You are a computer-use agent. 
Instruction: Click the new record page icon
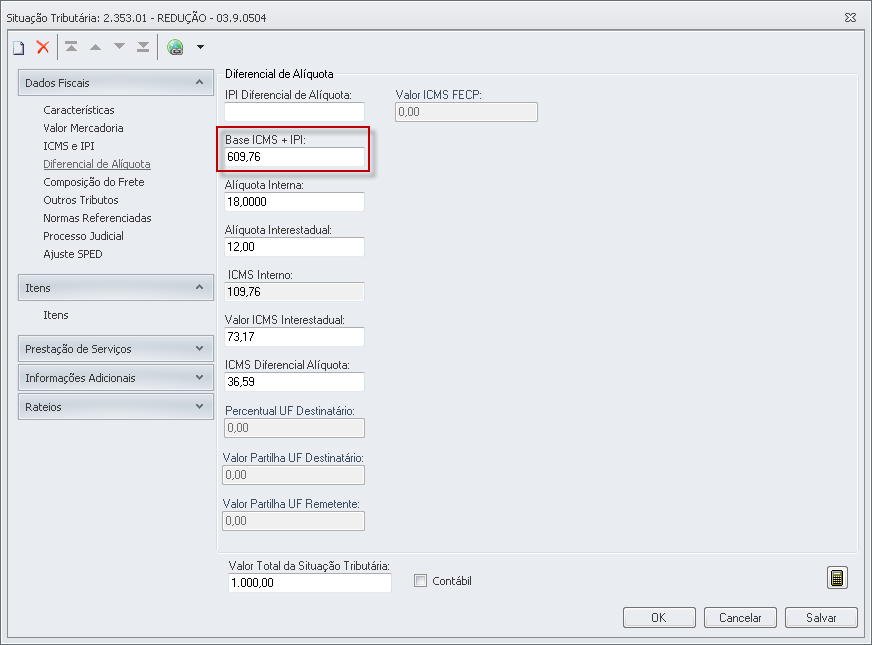click(x=19, y=48)
